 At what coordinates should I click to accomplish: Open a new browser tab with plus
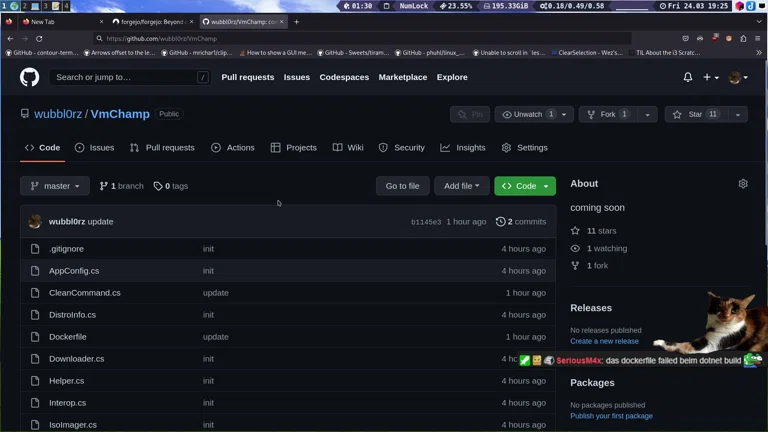click(296, 22)
